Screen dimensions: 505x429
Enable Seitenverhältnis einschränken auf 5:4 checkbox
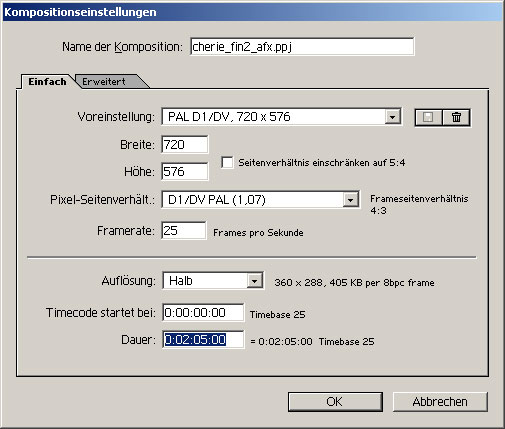click(x=227, y=163)
